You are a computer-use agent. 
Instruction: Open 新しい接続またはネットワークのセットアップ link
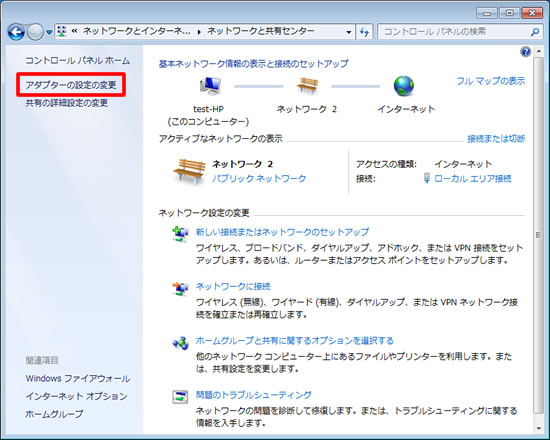coord(282,232)
